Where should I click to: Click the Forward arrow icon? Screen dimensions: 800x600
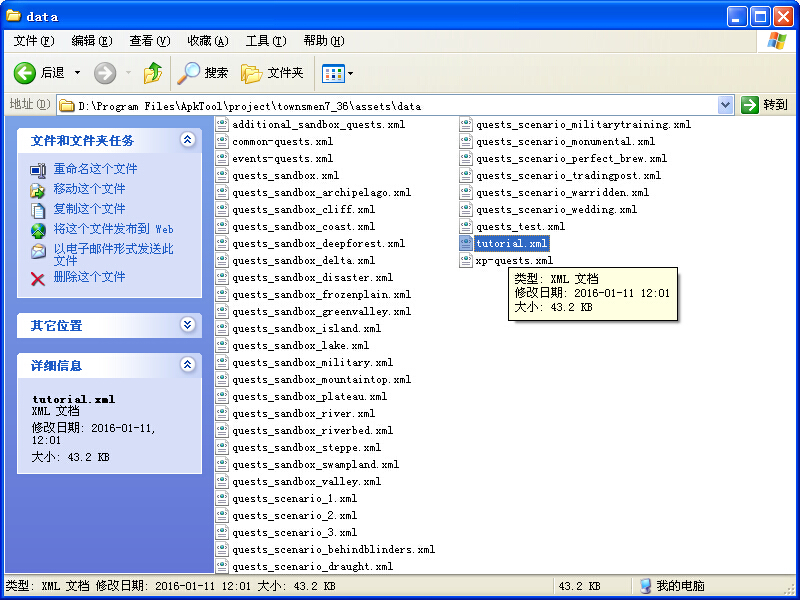click(105, 73)
